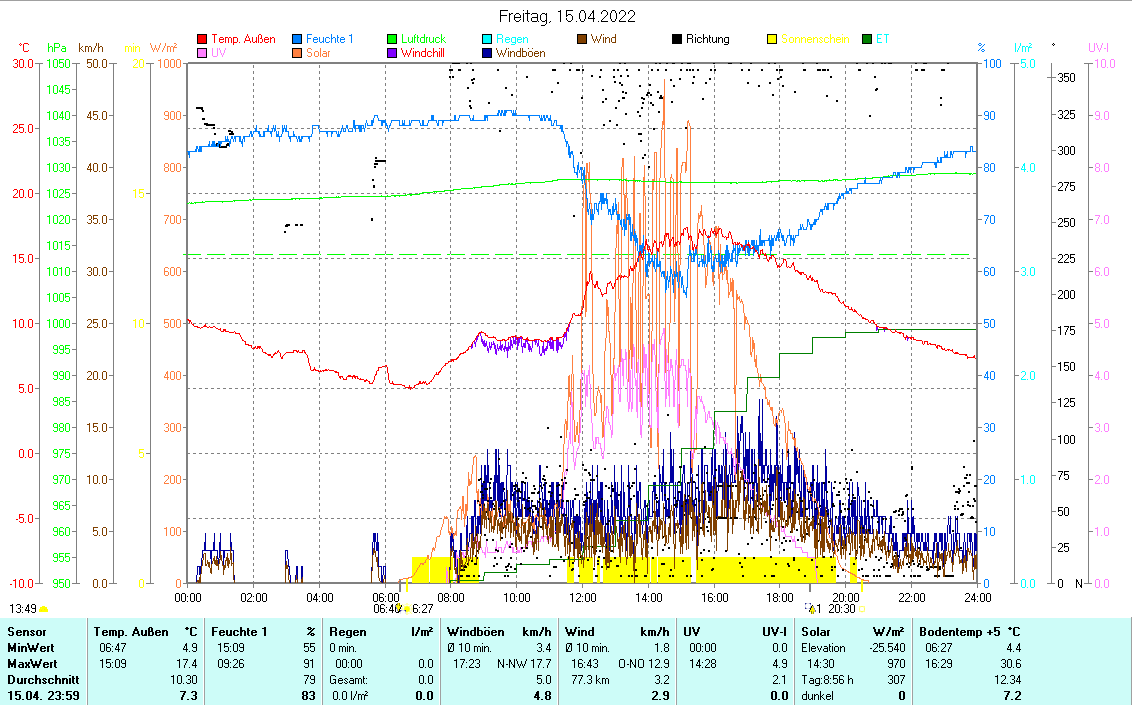Click the cyan Regen legend square
Screen dimensions: 1132x705
click(487, 39)
